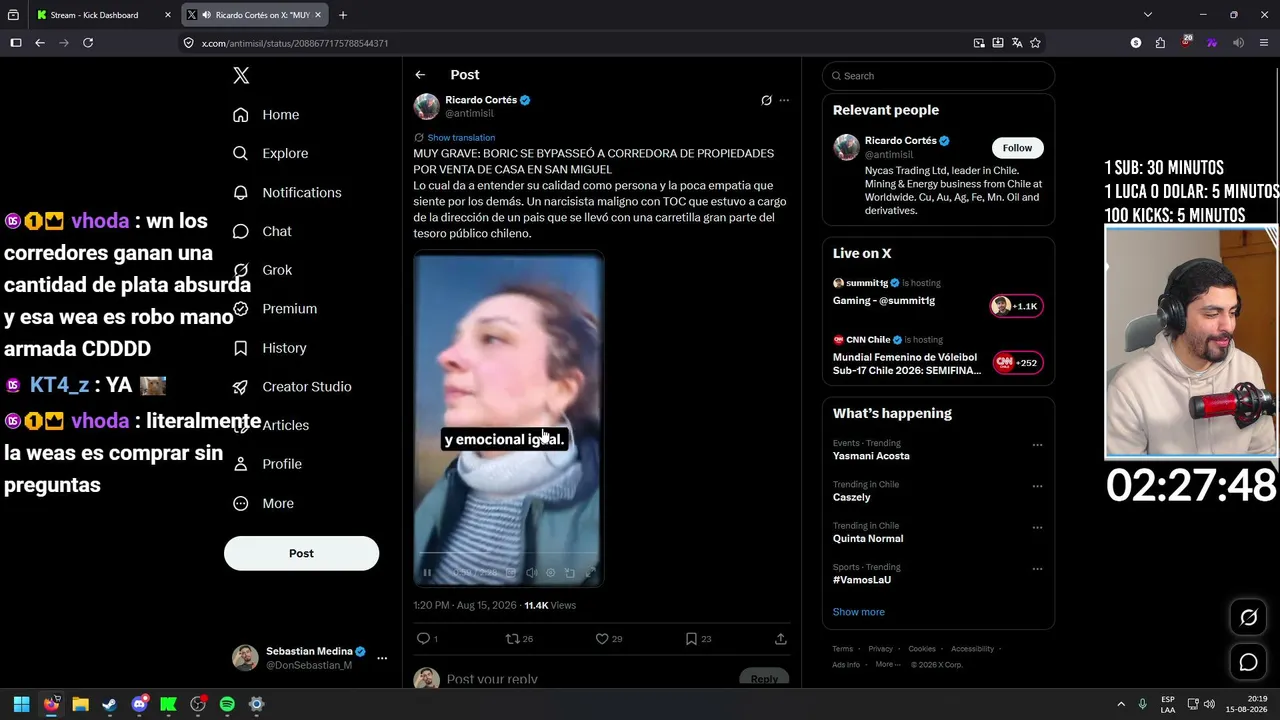
Task: Launch Steam from the taskbar
Action: [x=109, y=704]
